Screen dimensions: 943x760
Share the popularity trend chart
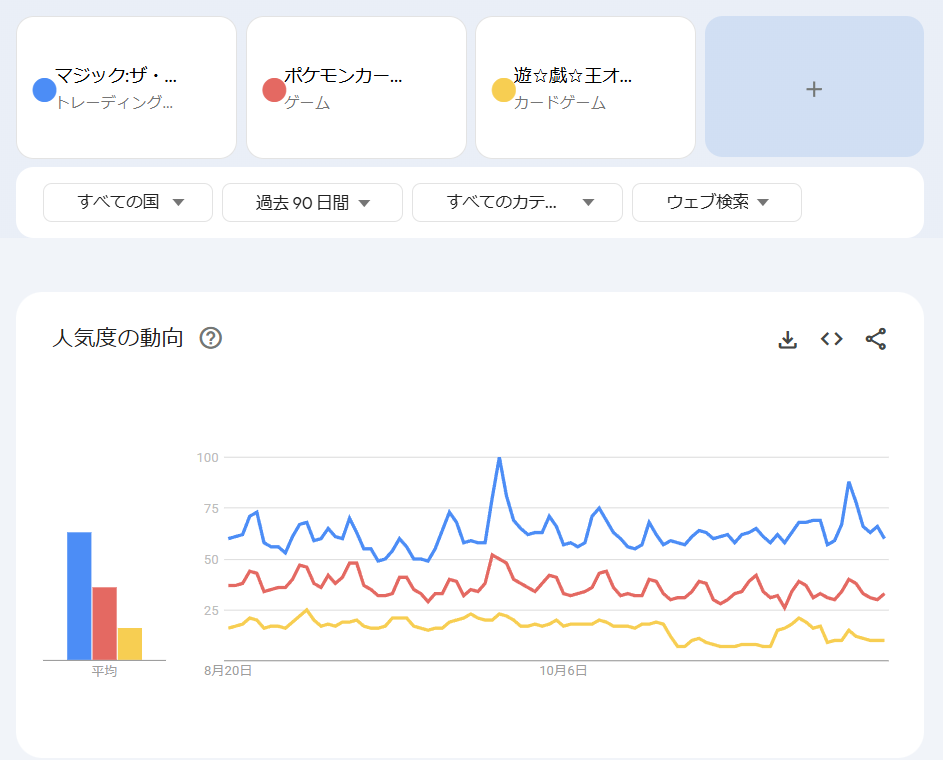pyautogui.click(x=875, y=339)
